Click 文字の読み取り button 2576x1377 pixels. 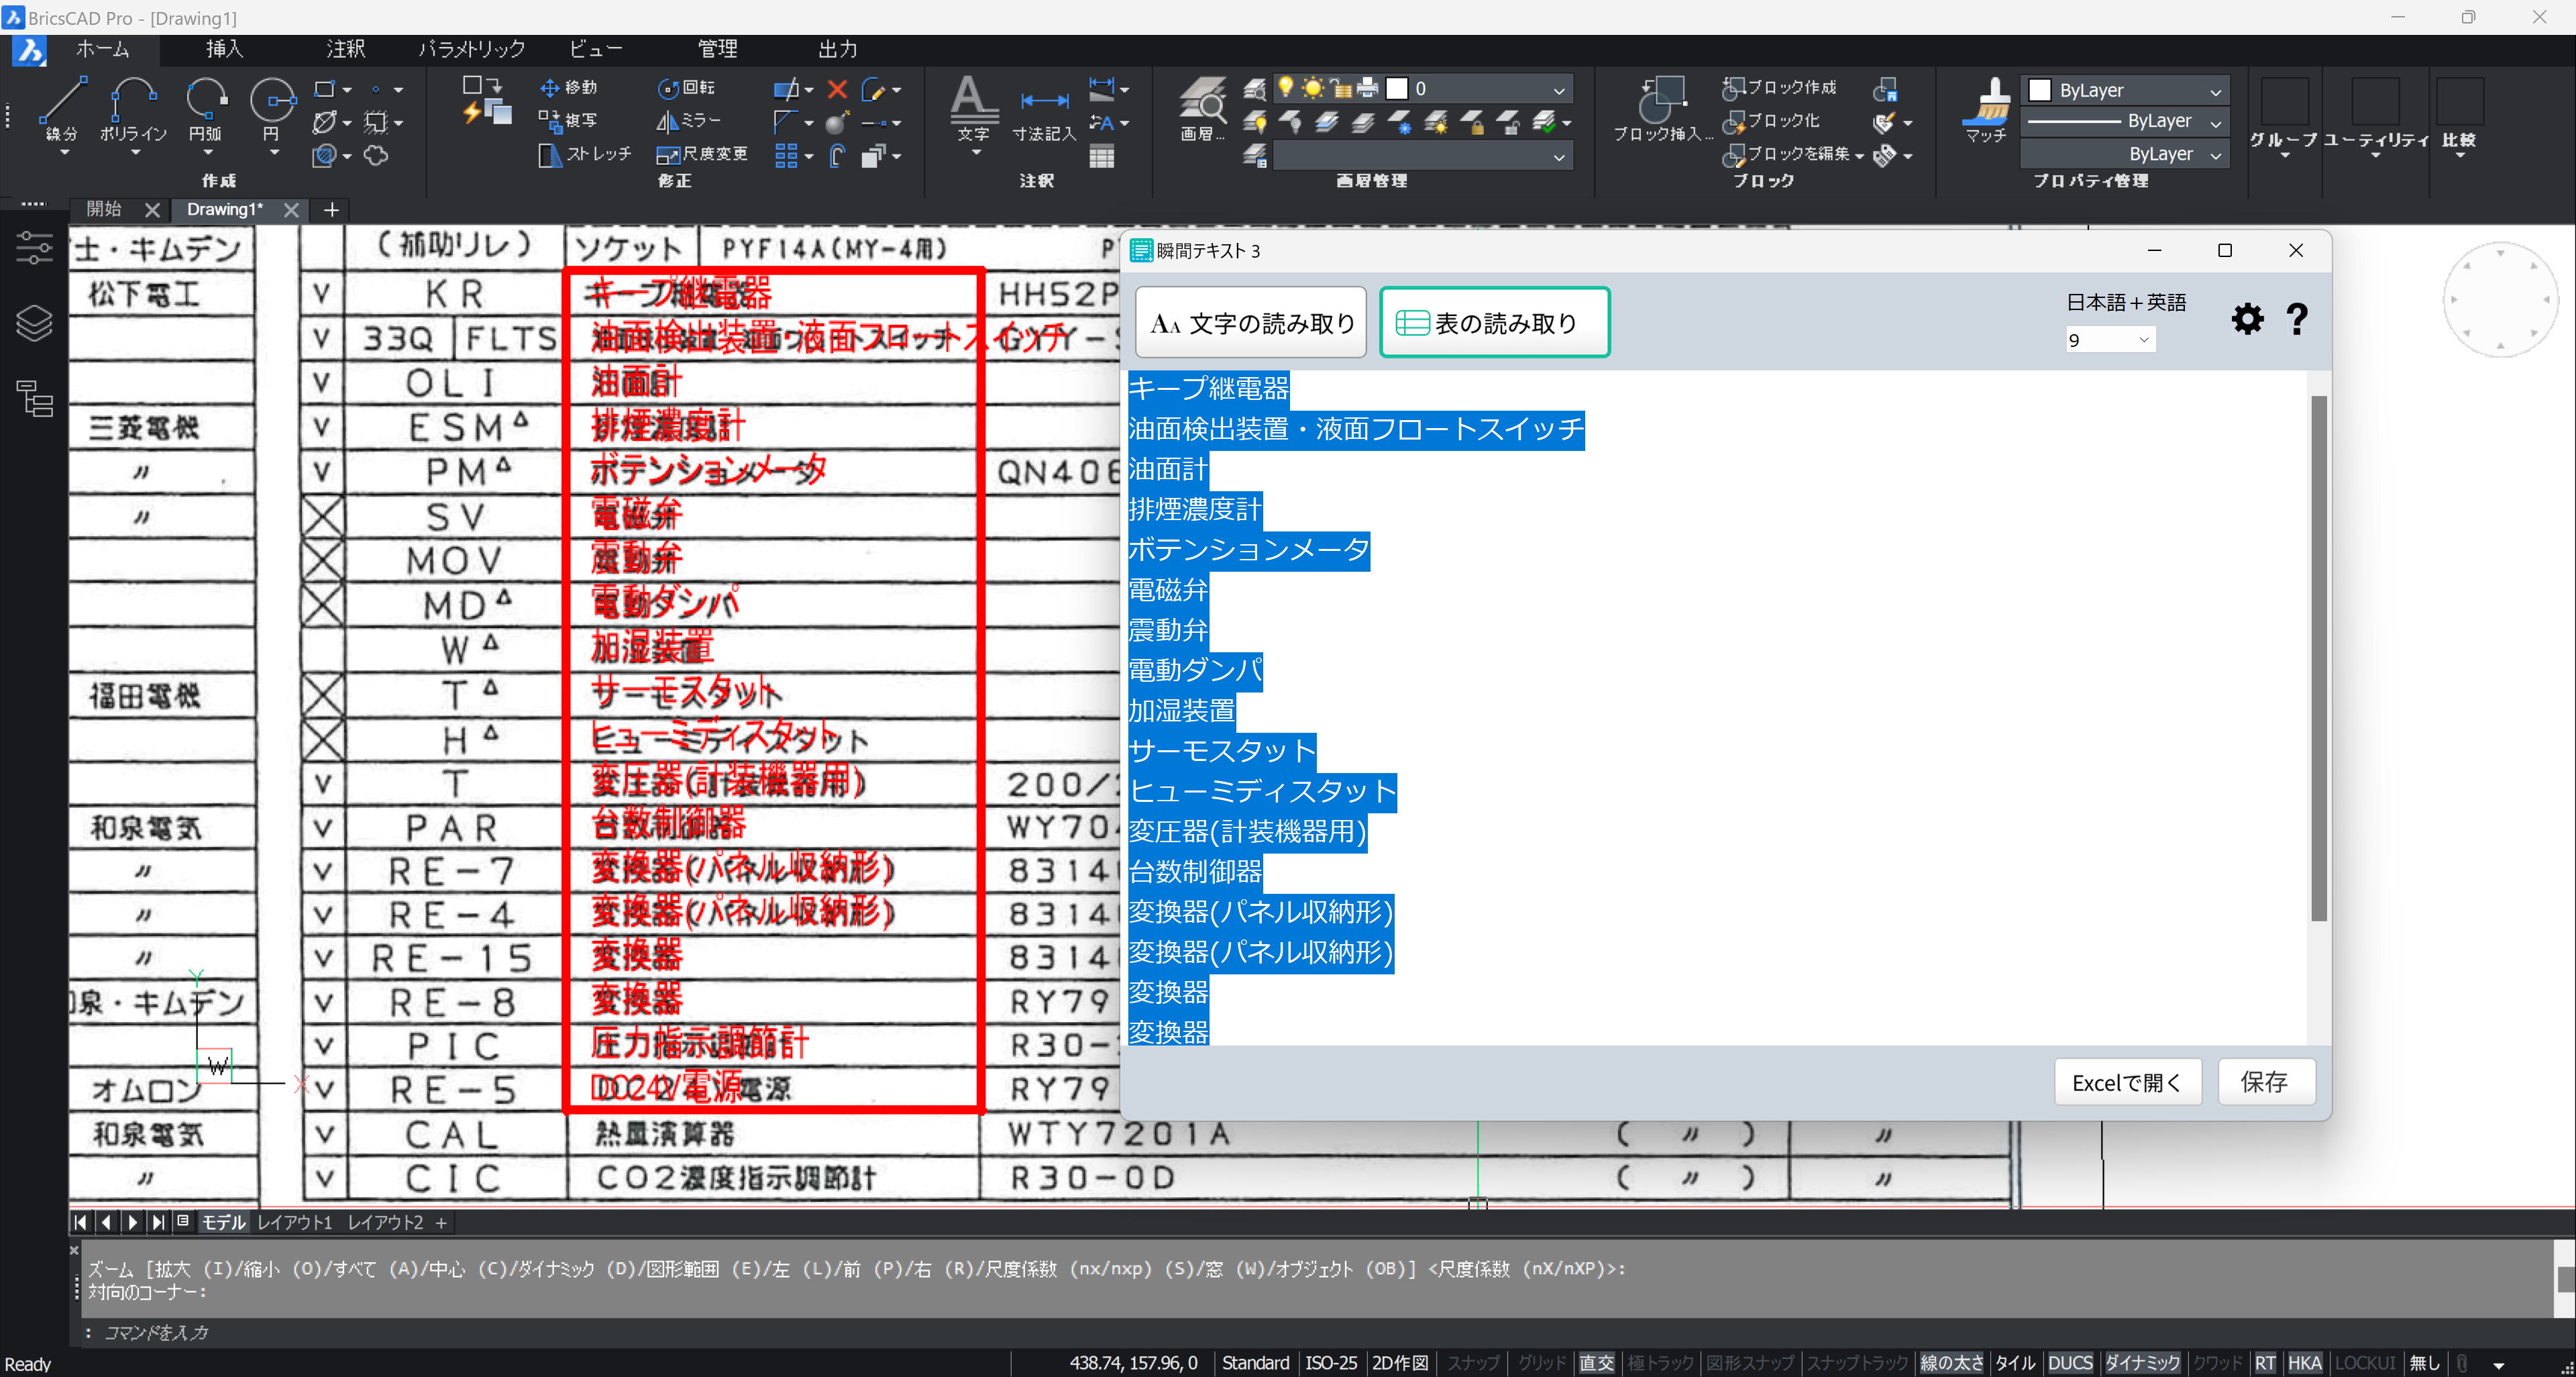click(1251, 322)
